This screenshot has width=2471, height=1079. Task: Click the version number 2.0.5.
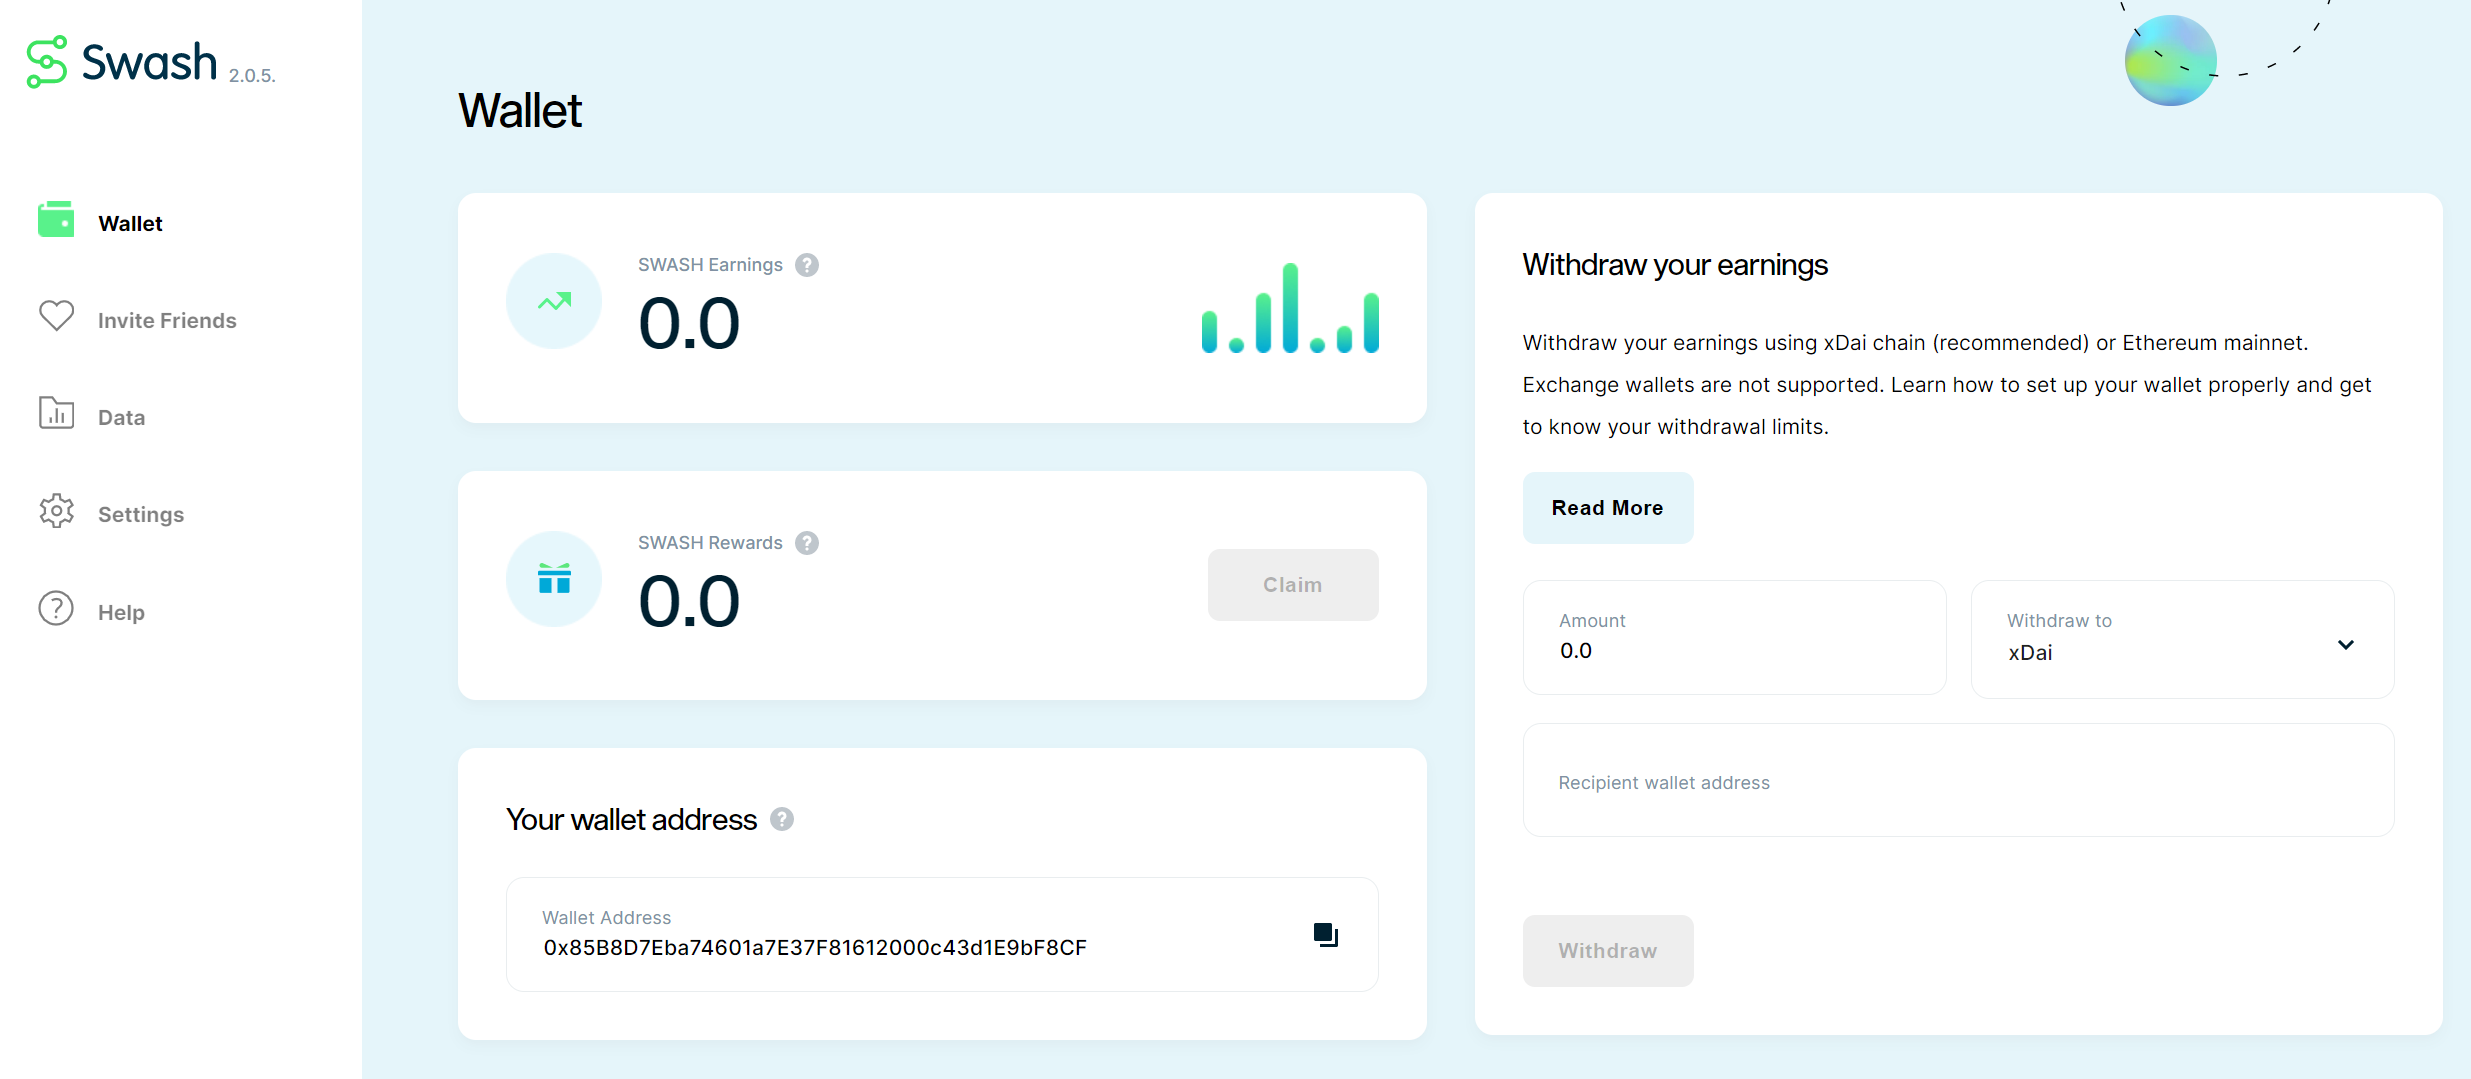click(x=252, y=76)
